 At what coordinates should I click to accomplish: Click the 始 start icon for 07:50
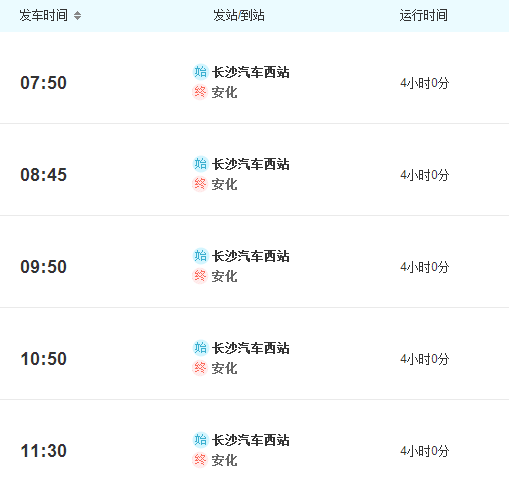click(200, 72)
